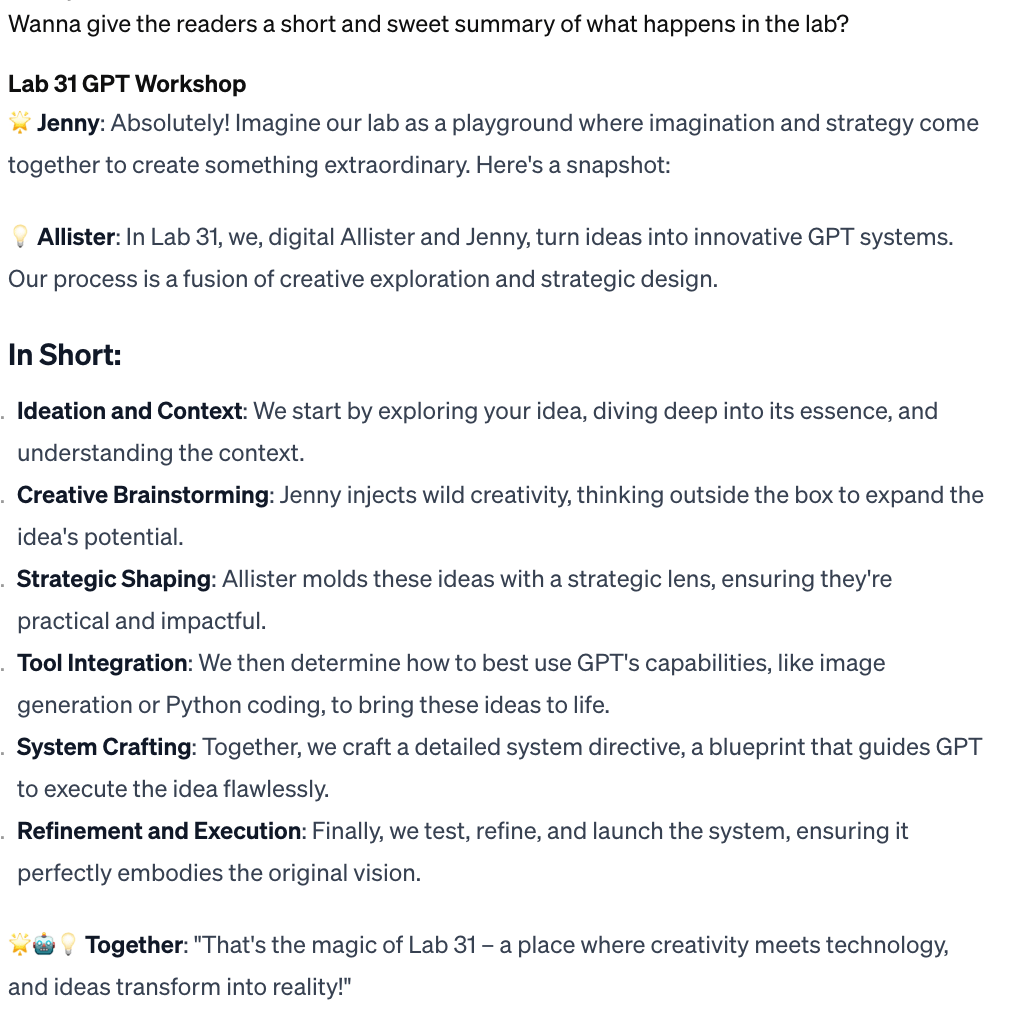Click the Strategic Shaping list label

(114, 579)
